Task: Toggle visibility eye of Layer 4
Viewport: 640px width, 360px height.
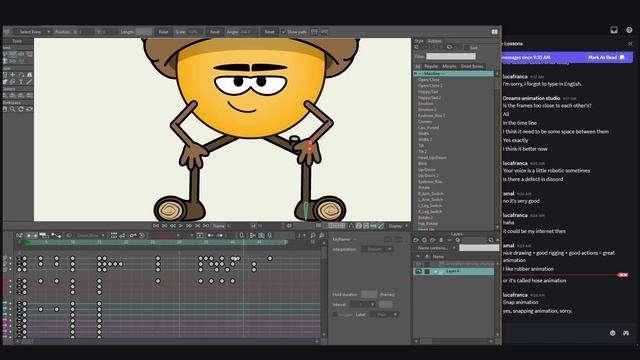Action: 418,271
